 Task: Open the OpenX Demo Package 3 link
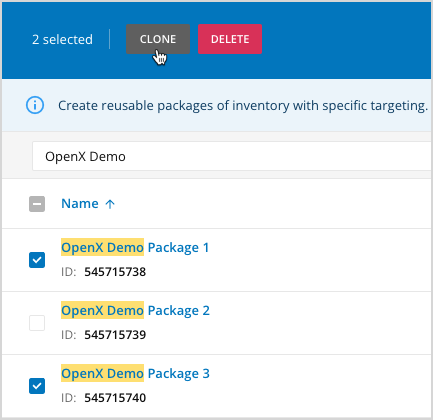click(x=135, y=374)
